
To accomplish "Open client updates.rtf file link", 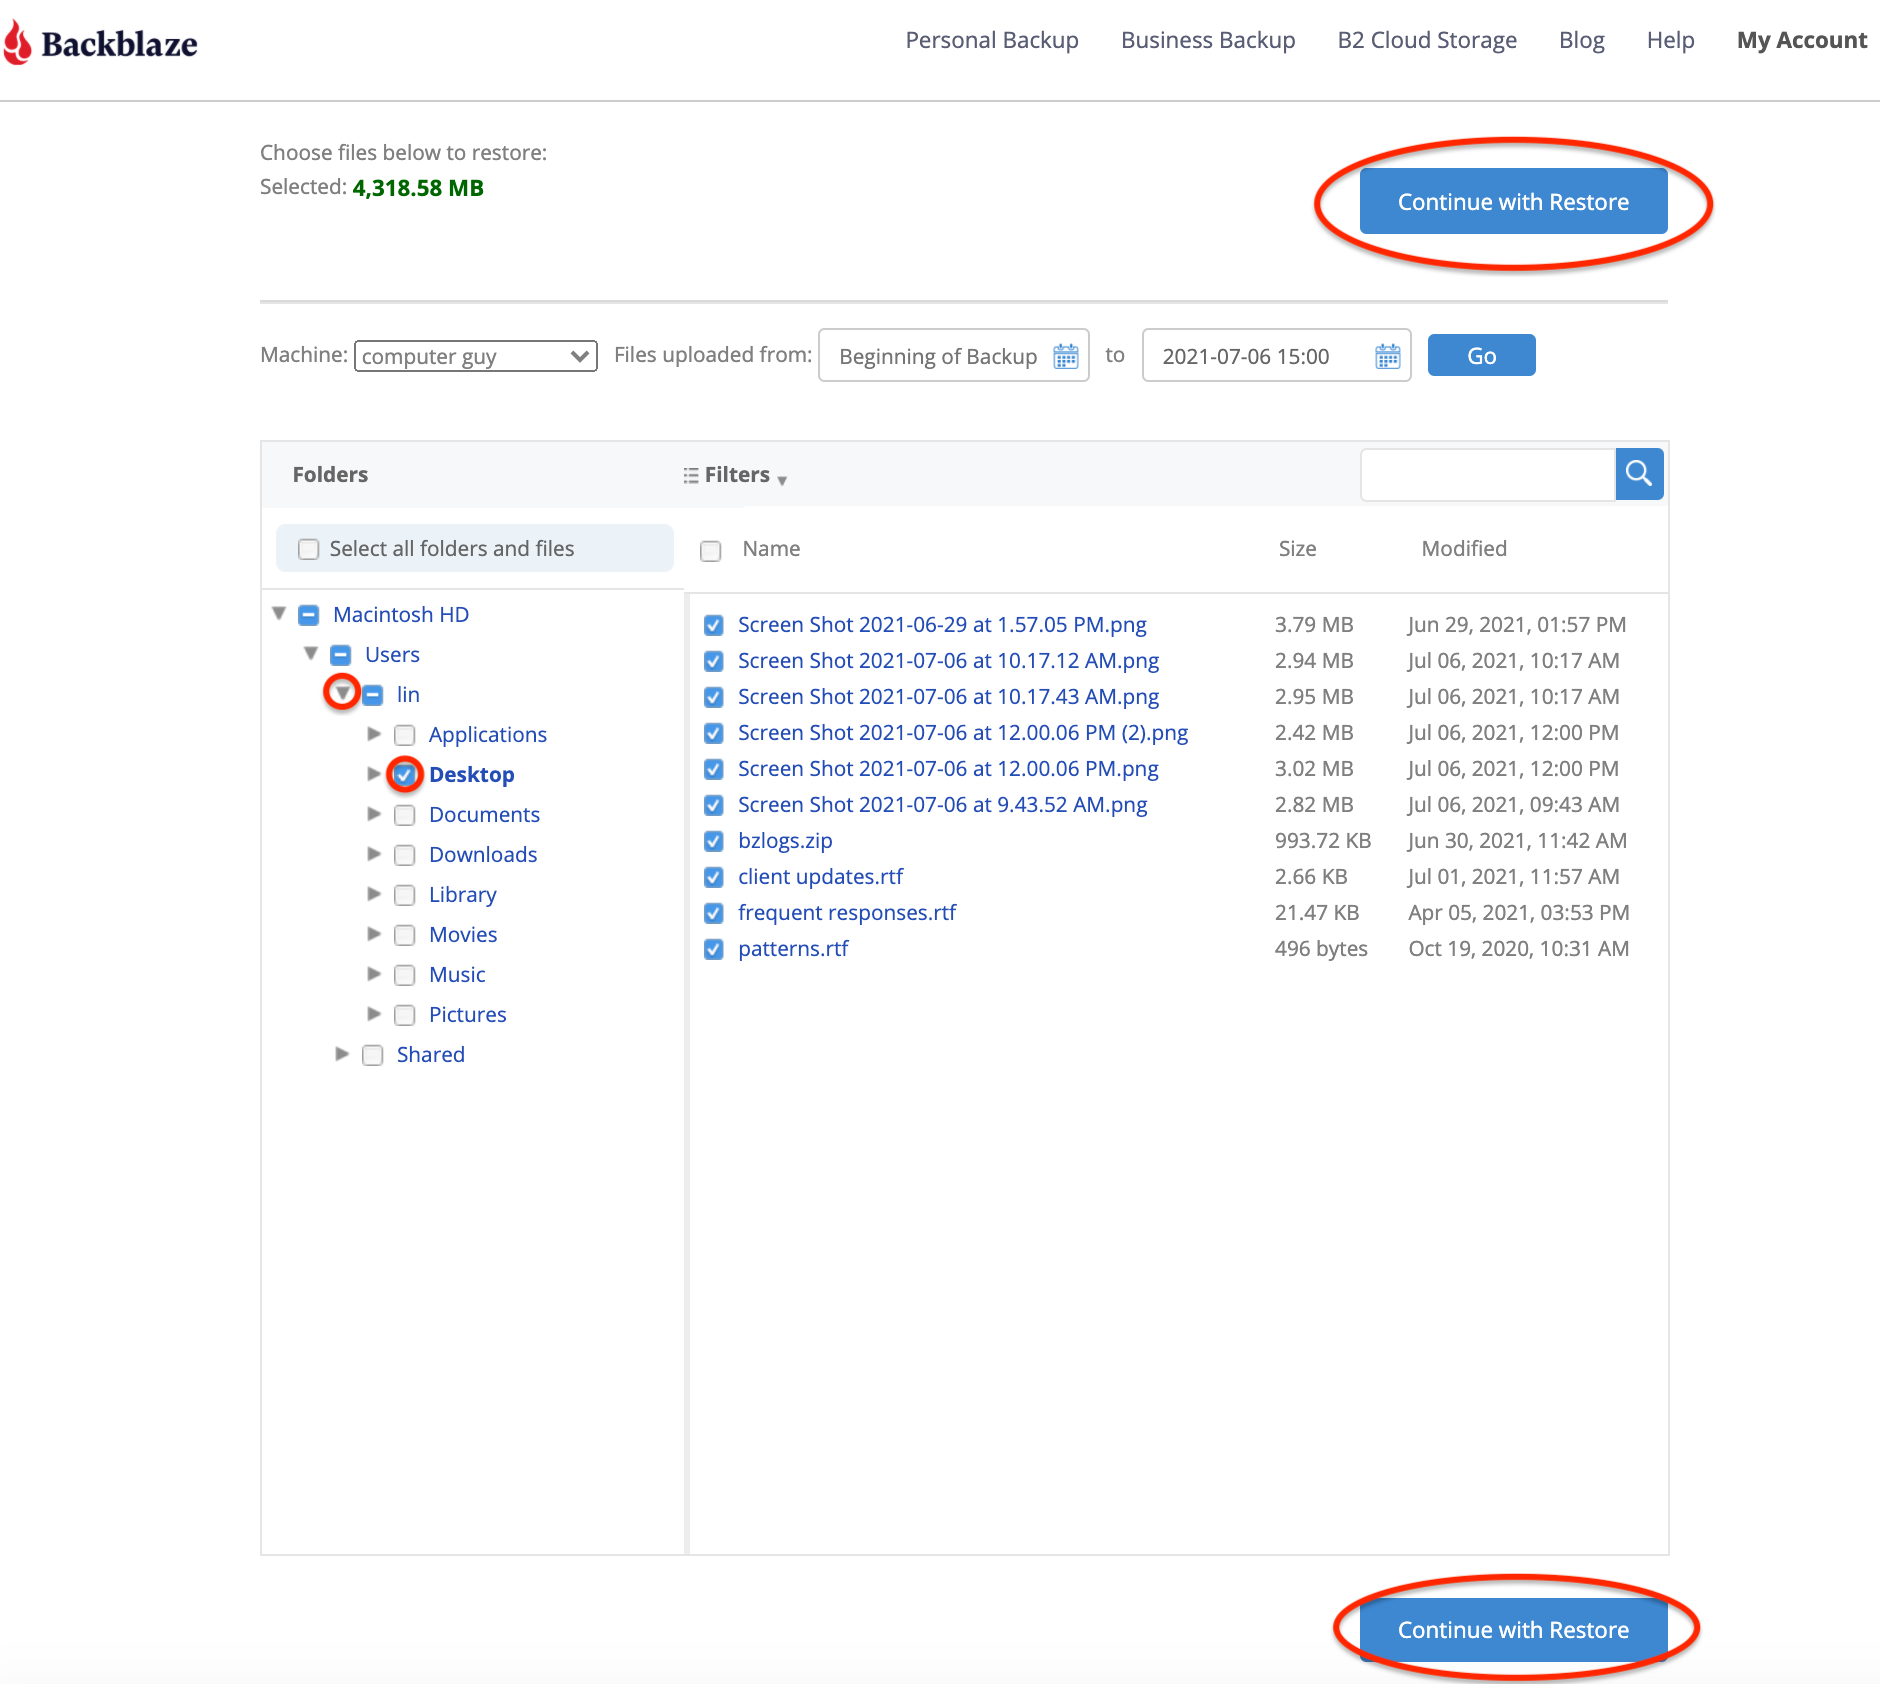I will pyautogui.click(x=820, y=877).
